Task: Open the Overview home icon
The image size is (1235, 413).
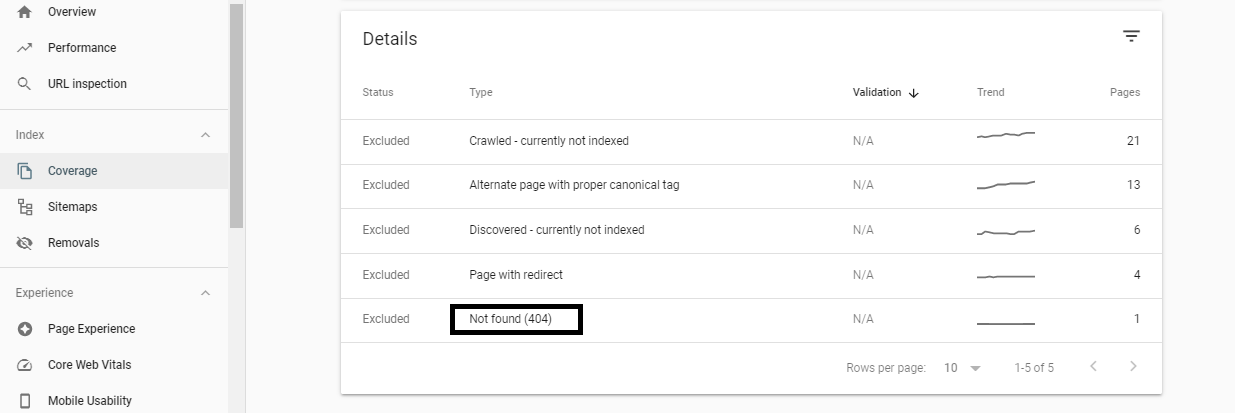Action: (25, 12)
